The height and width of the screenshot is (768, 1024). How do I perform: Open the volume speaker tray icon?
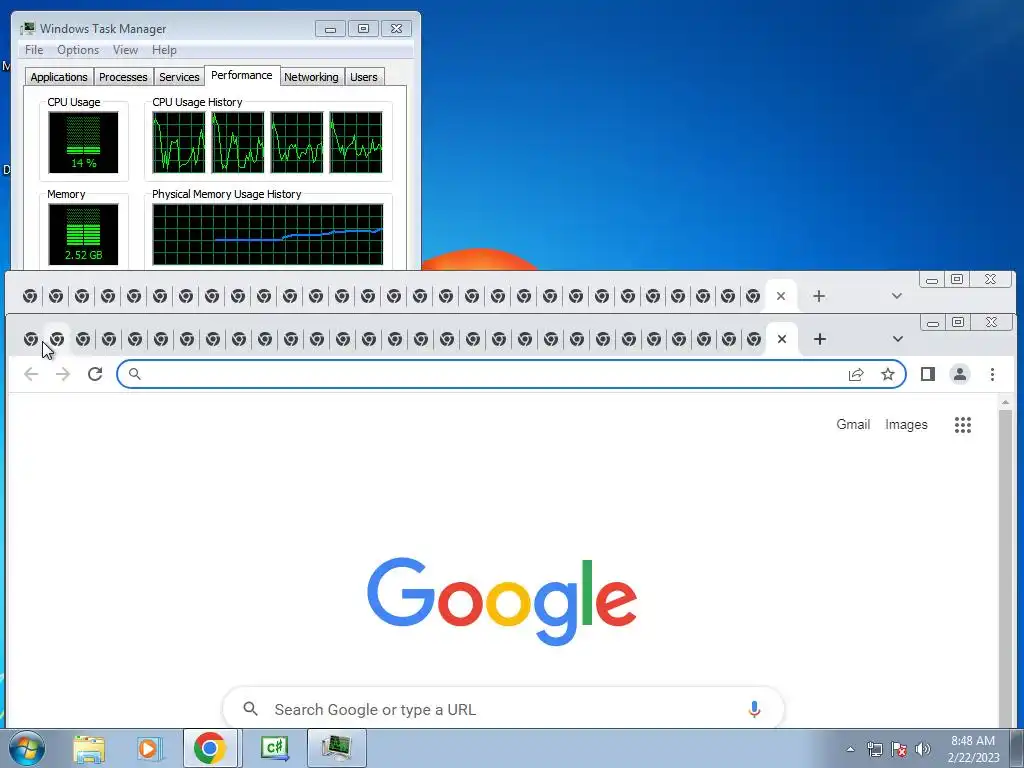[x=923, y=749]
